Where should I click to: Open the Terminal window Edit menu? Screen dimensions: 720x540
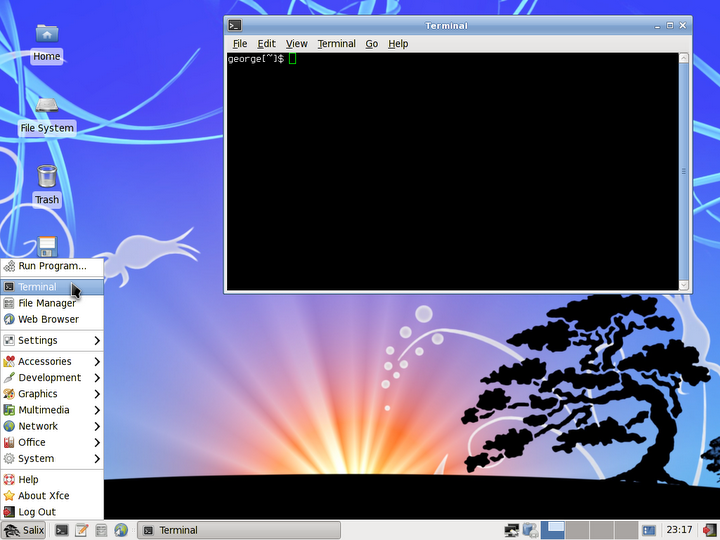266,44
